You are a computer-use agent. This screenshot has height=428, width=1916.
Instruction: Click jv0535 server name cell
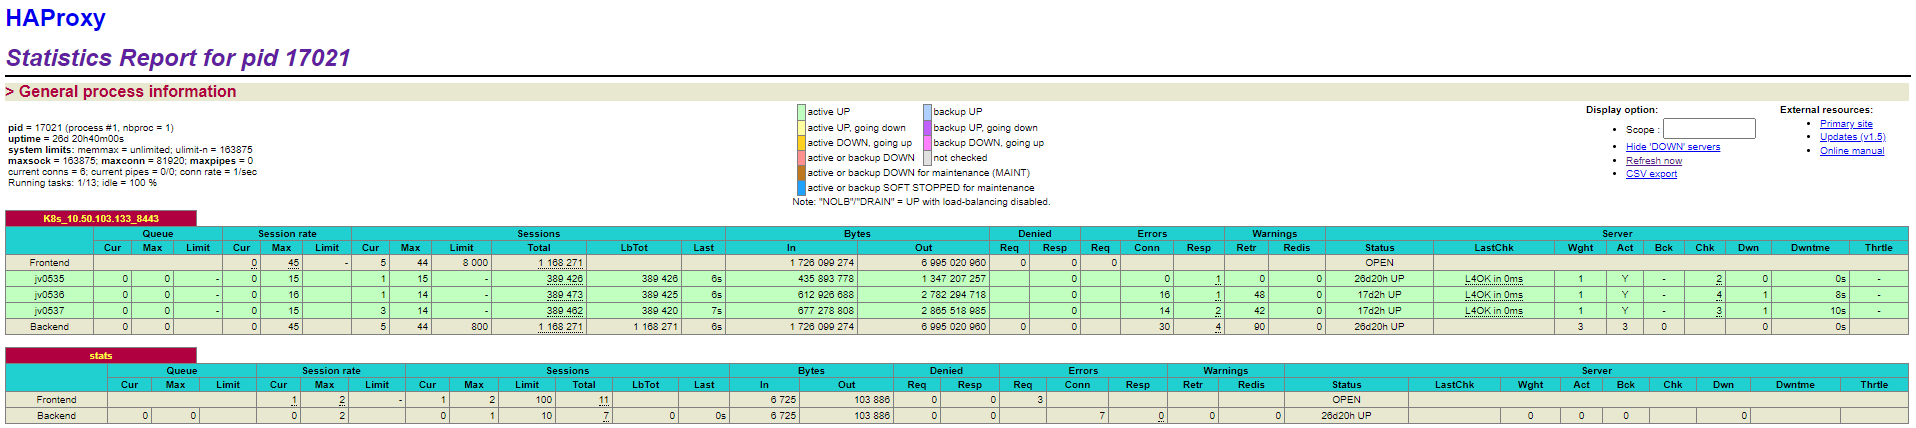click(49, 279)
